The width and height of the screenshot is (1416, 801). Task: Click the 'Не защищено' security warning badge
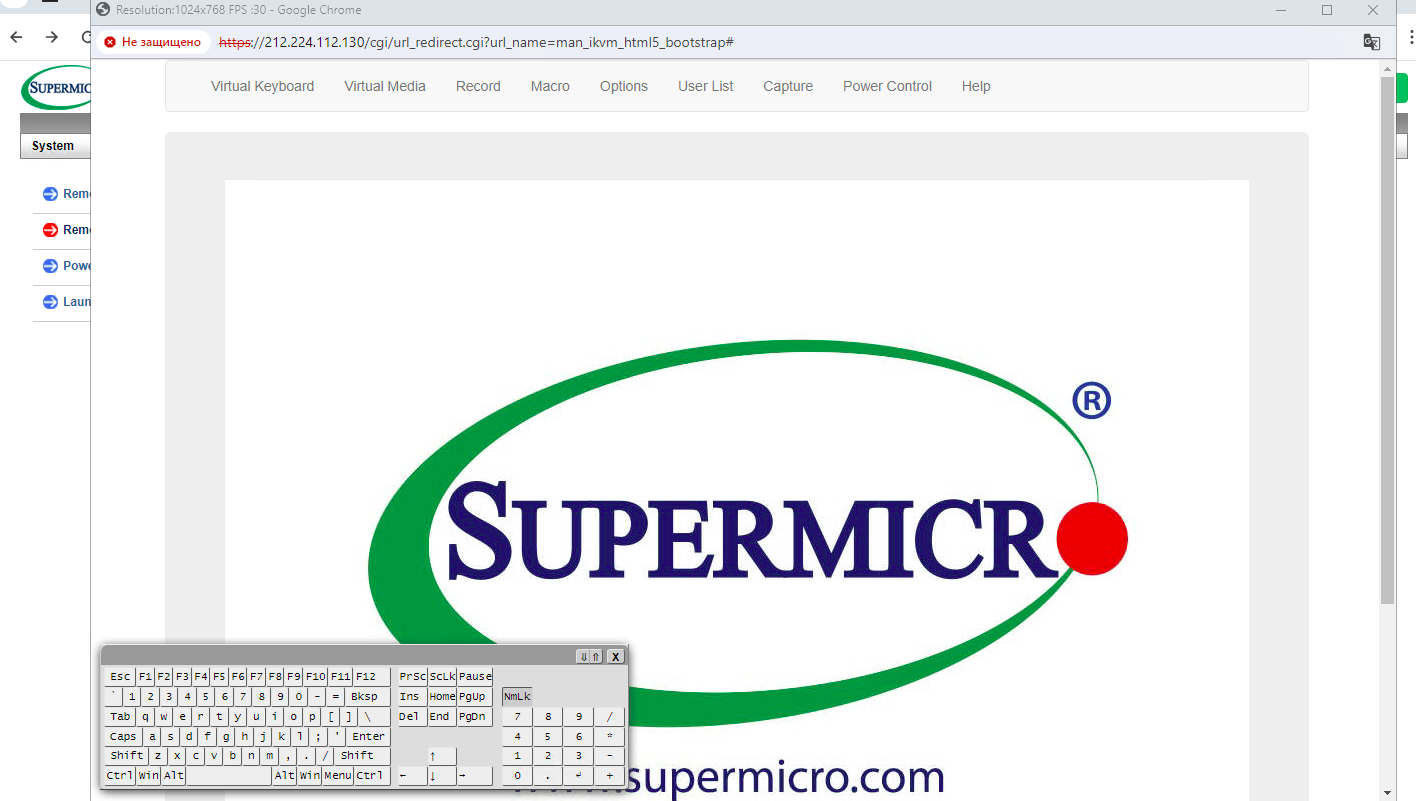pyautogui.click(x=153, y=42)
